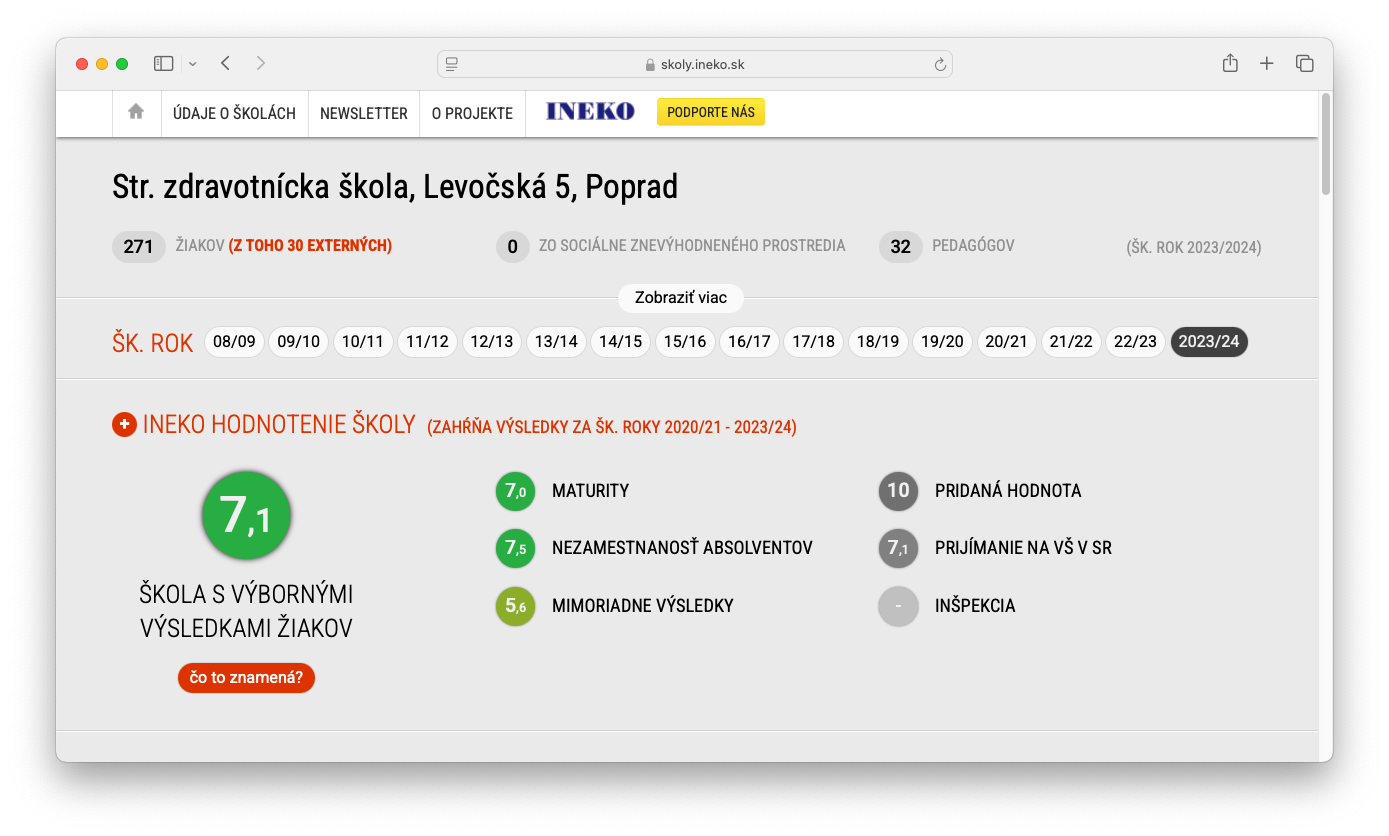Select school year 08/09

click(234, 342)
